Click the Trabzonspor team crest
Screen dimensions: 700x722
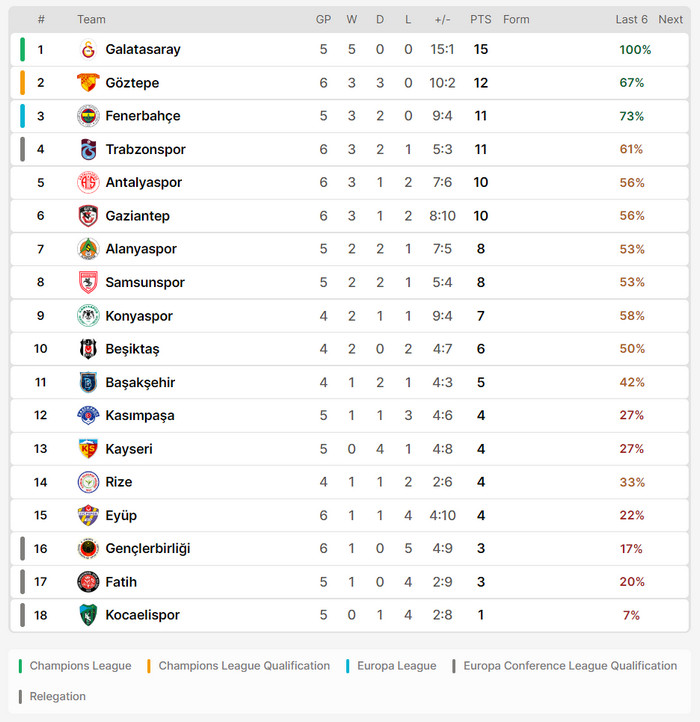coord(88,149)
